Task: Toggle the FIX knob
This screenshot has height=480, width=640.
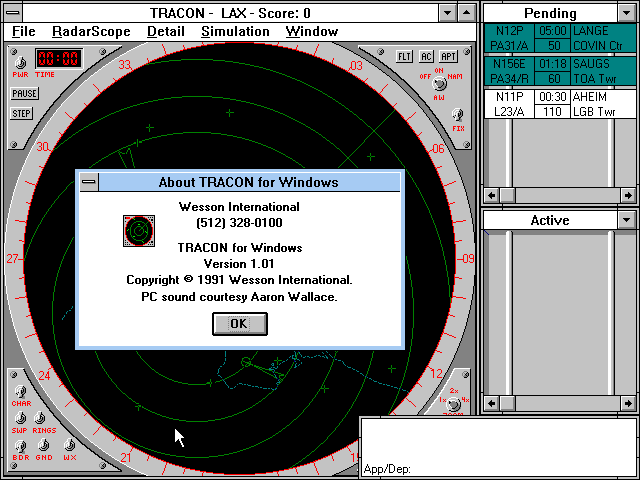Action: point(458,115)
